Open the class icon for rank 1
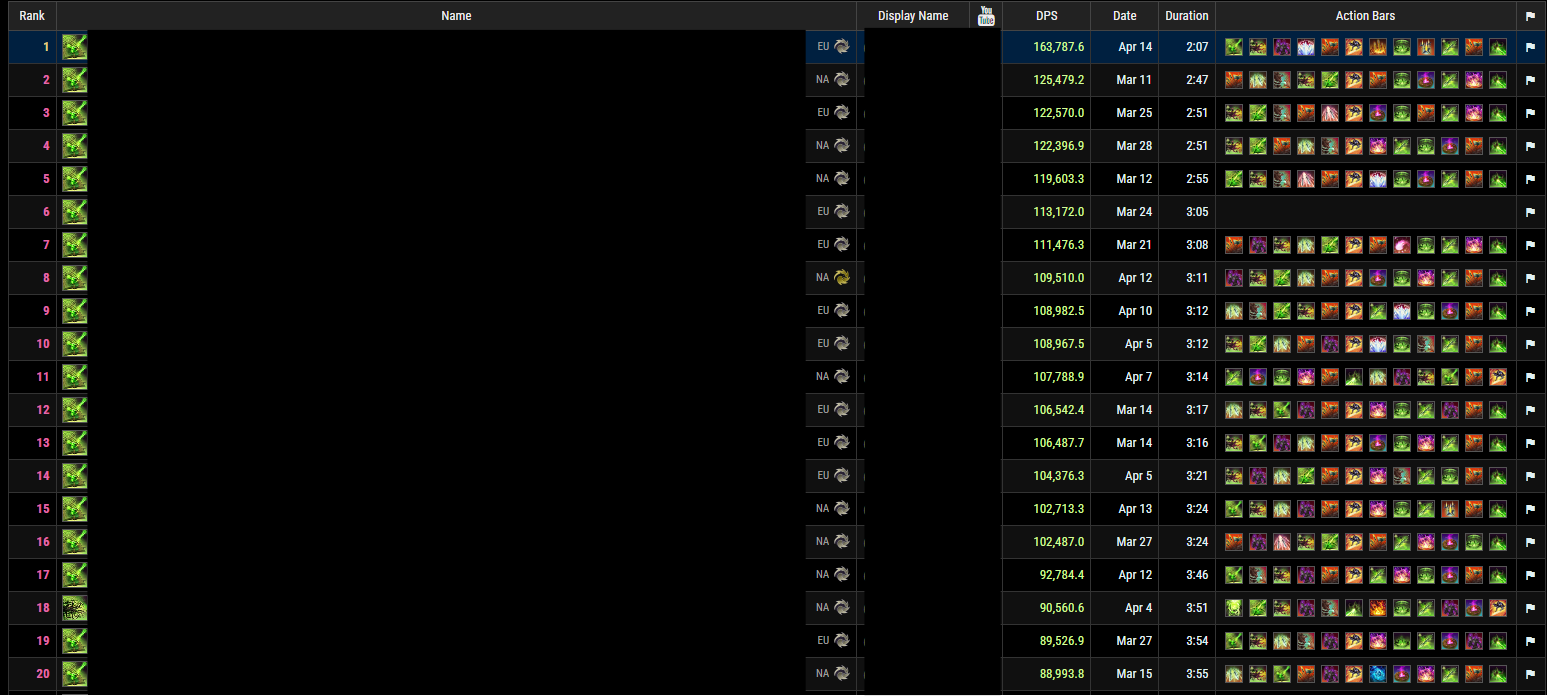 [74, 46]
